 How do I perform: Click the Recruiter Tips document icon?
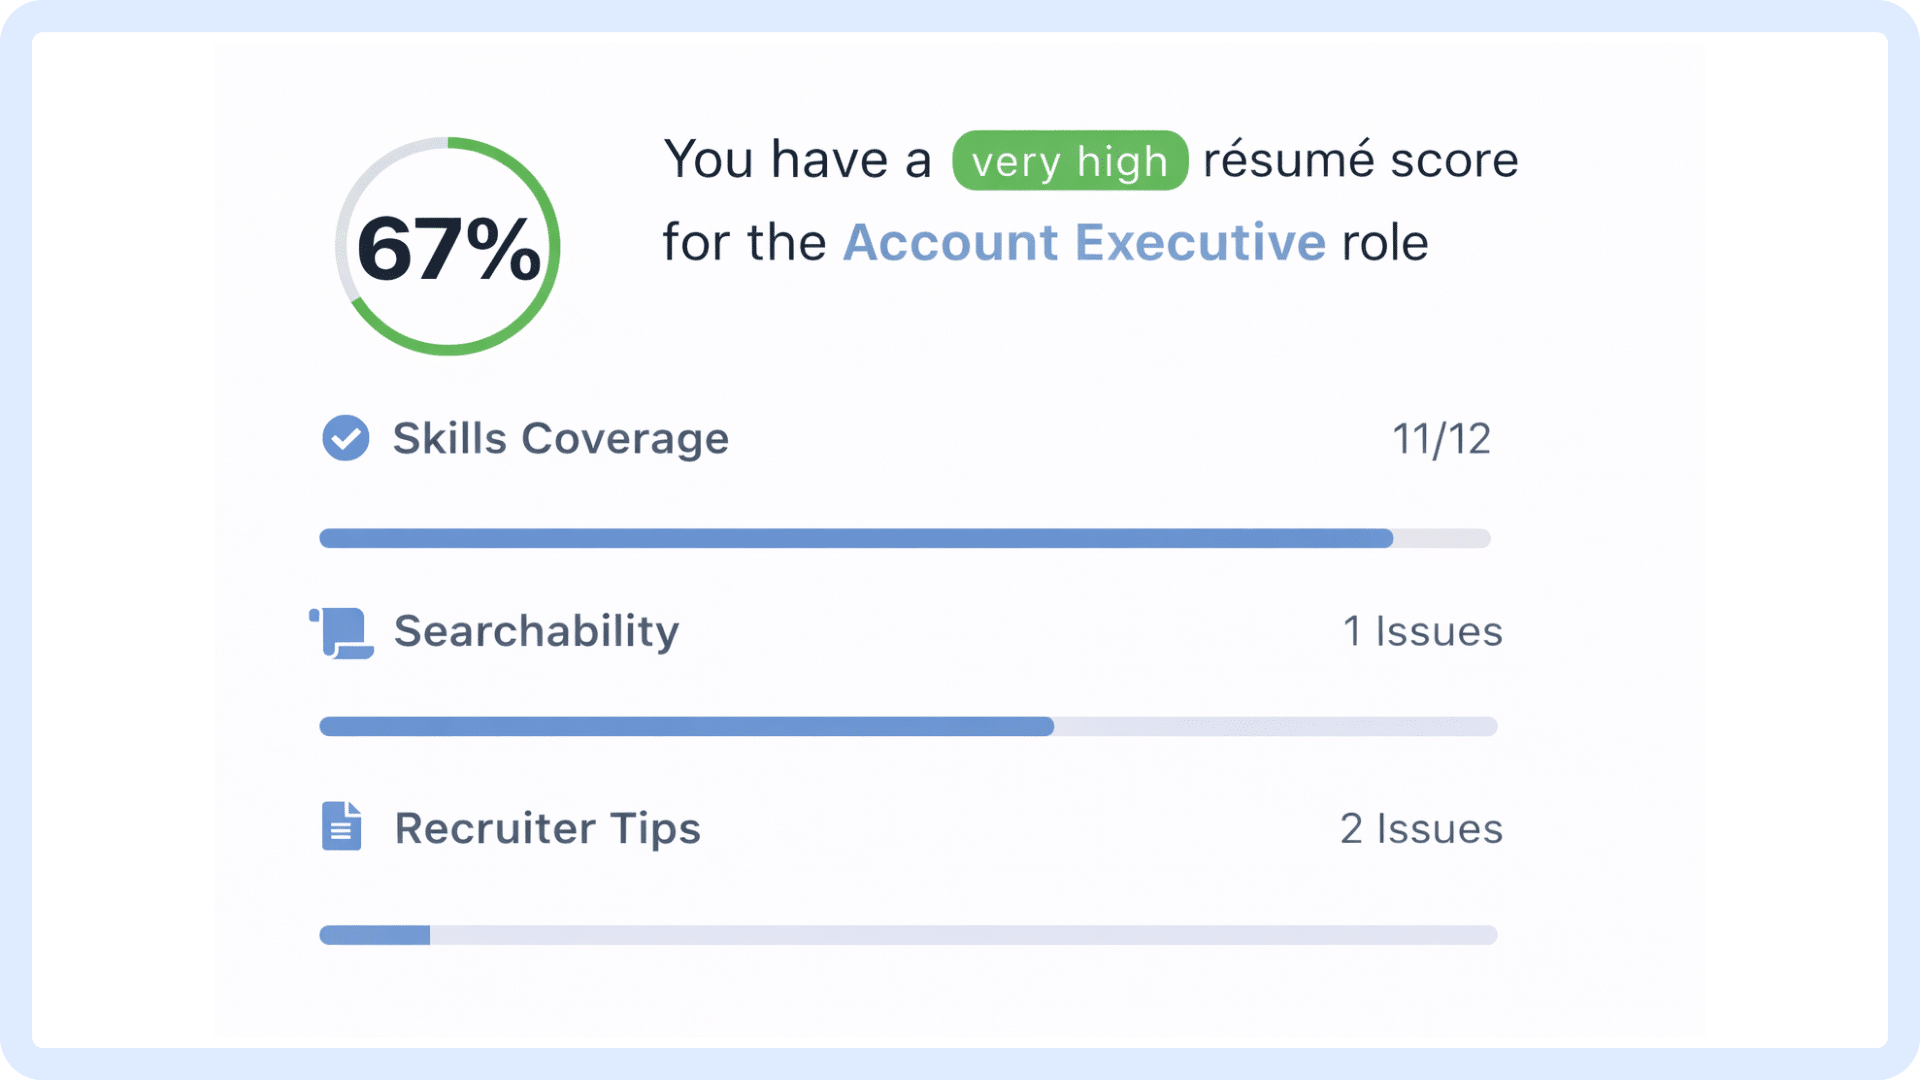tap(340, 827)
